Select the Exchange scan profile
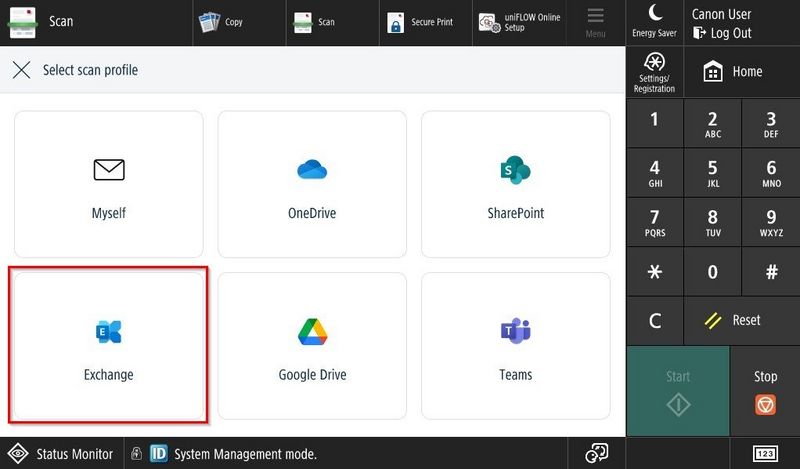800x469 pixels. pyautogui.click(x=108, y=345)
